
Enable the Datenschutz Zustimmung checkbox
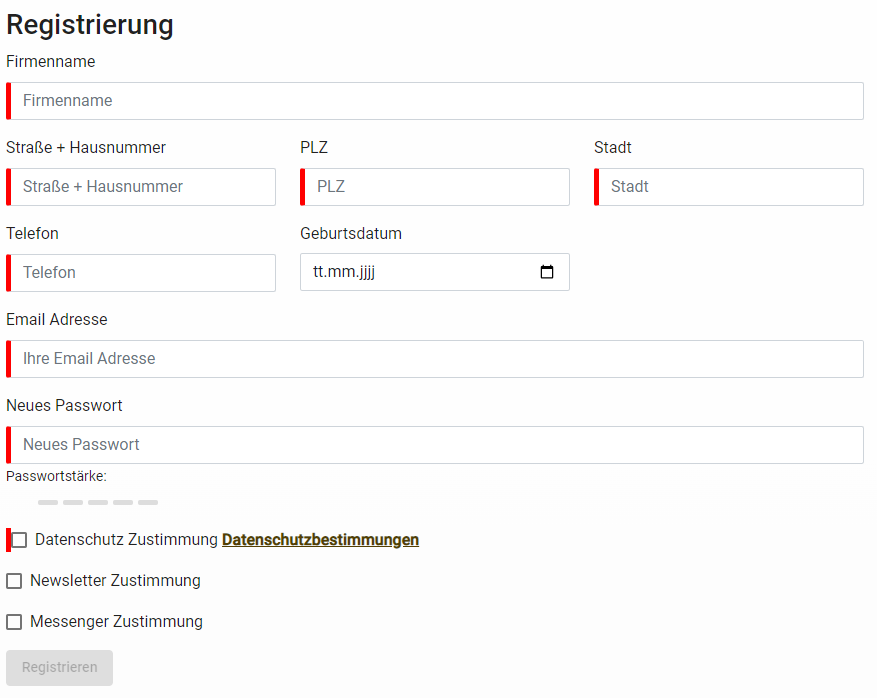click(x=19, y=540)
